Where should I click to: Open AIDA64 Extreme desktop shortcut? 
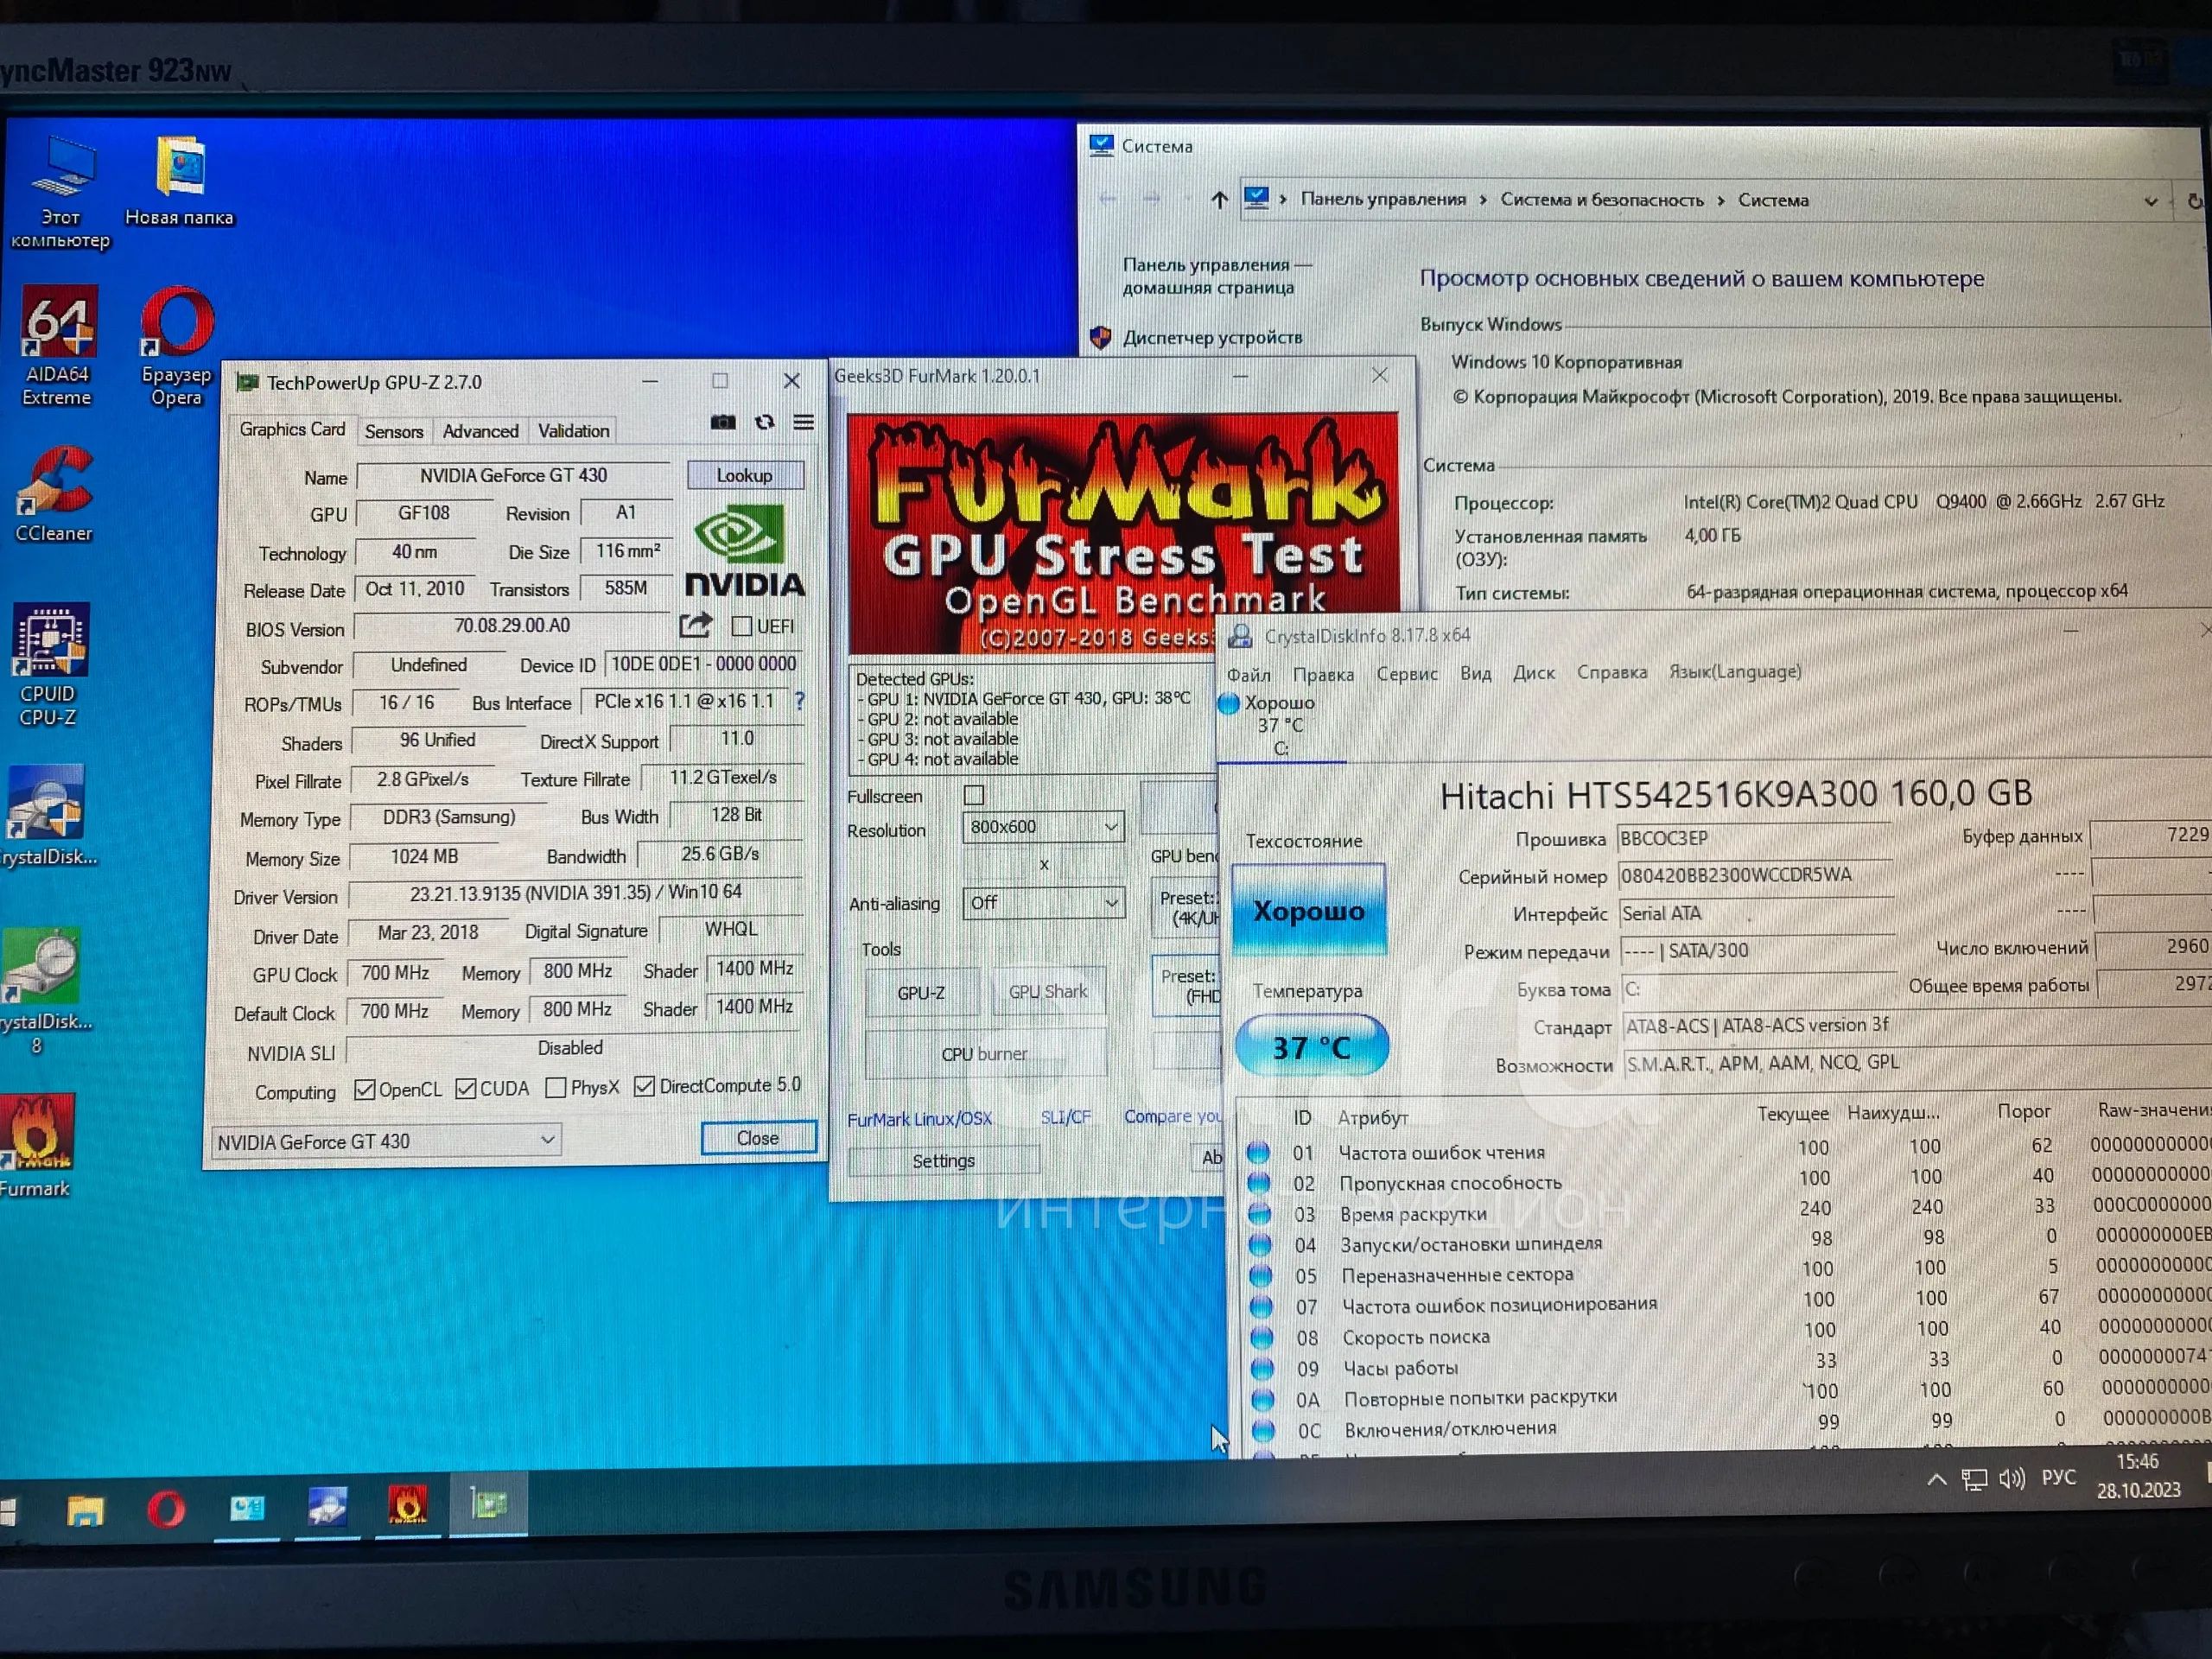[58, 345]
